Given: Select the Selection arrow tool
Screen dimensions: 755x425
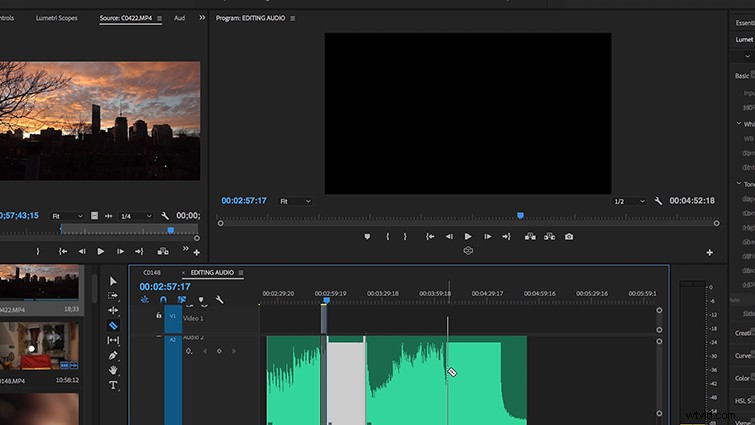Looking at the screenshot, I should [x=113, y=281].
